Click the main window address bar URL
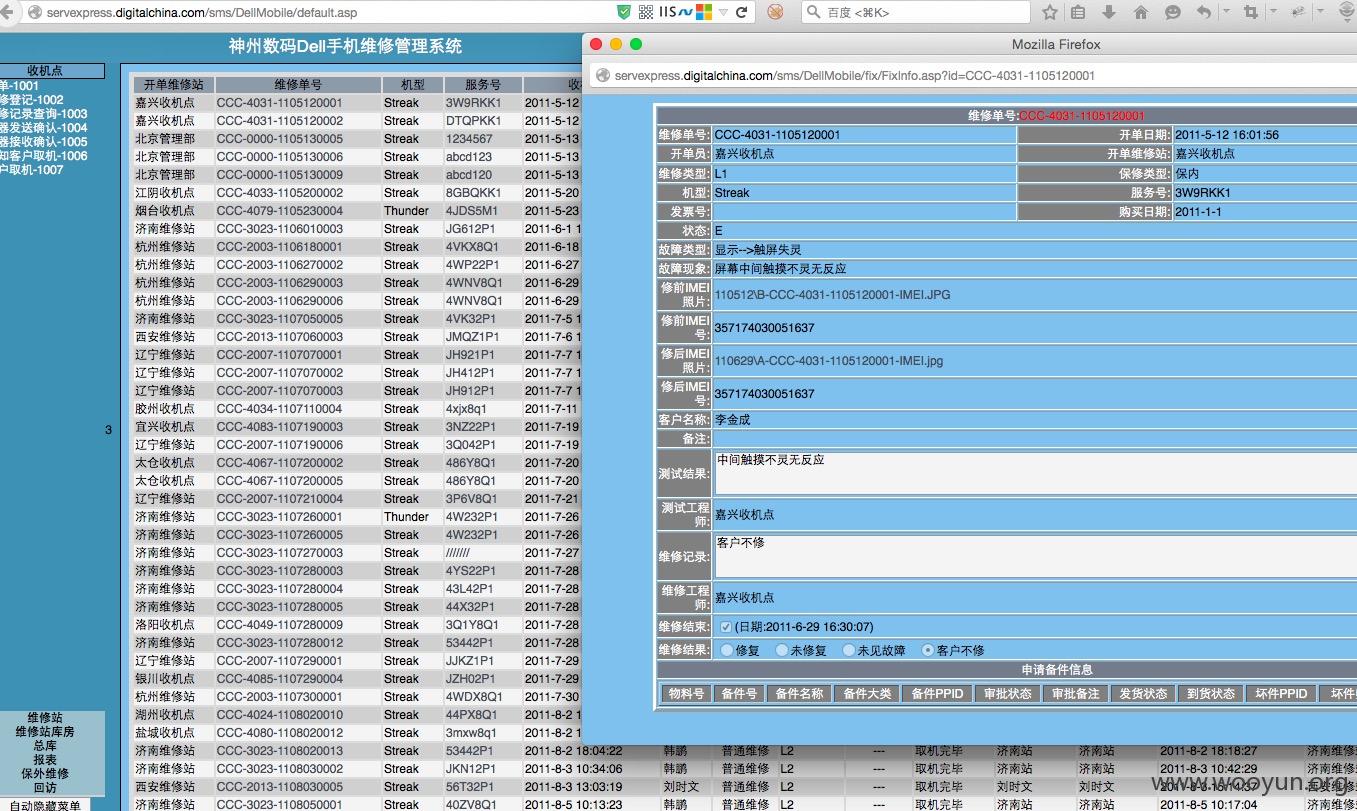Image resolution: width=1357 pixels, height=811 pixels. 201,13
